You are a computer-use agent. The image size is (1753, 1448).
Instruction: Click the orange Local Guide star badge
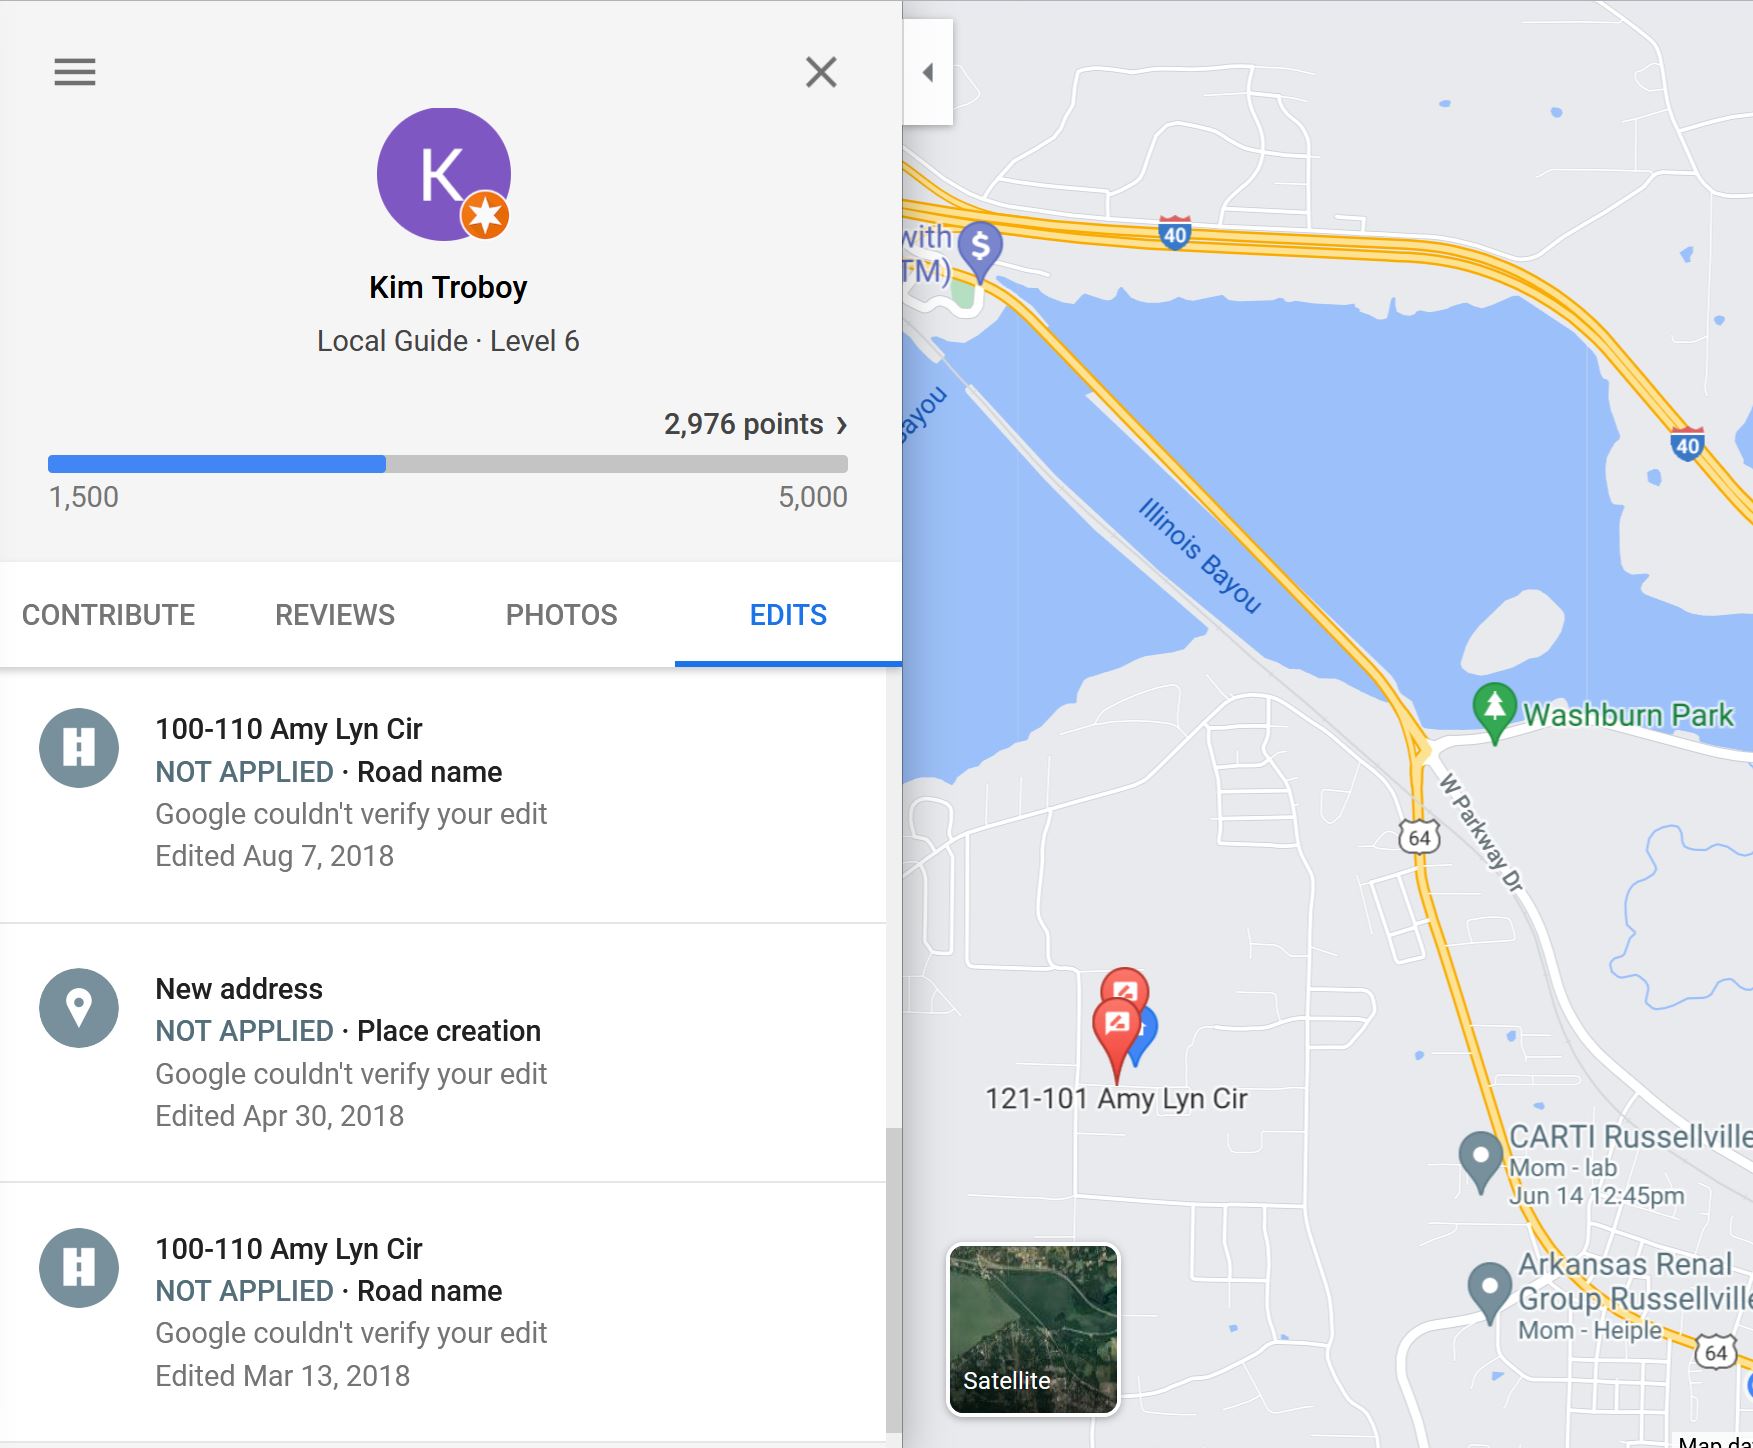(x=486, y=214)
